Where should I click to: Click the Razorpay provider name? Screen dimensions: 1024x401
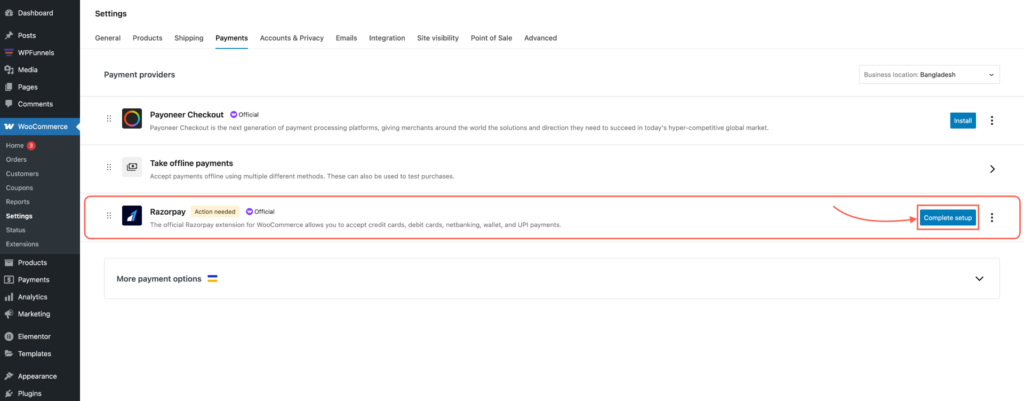[x=168, y=212]
